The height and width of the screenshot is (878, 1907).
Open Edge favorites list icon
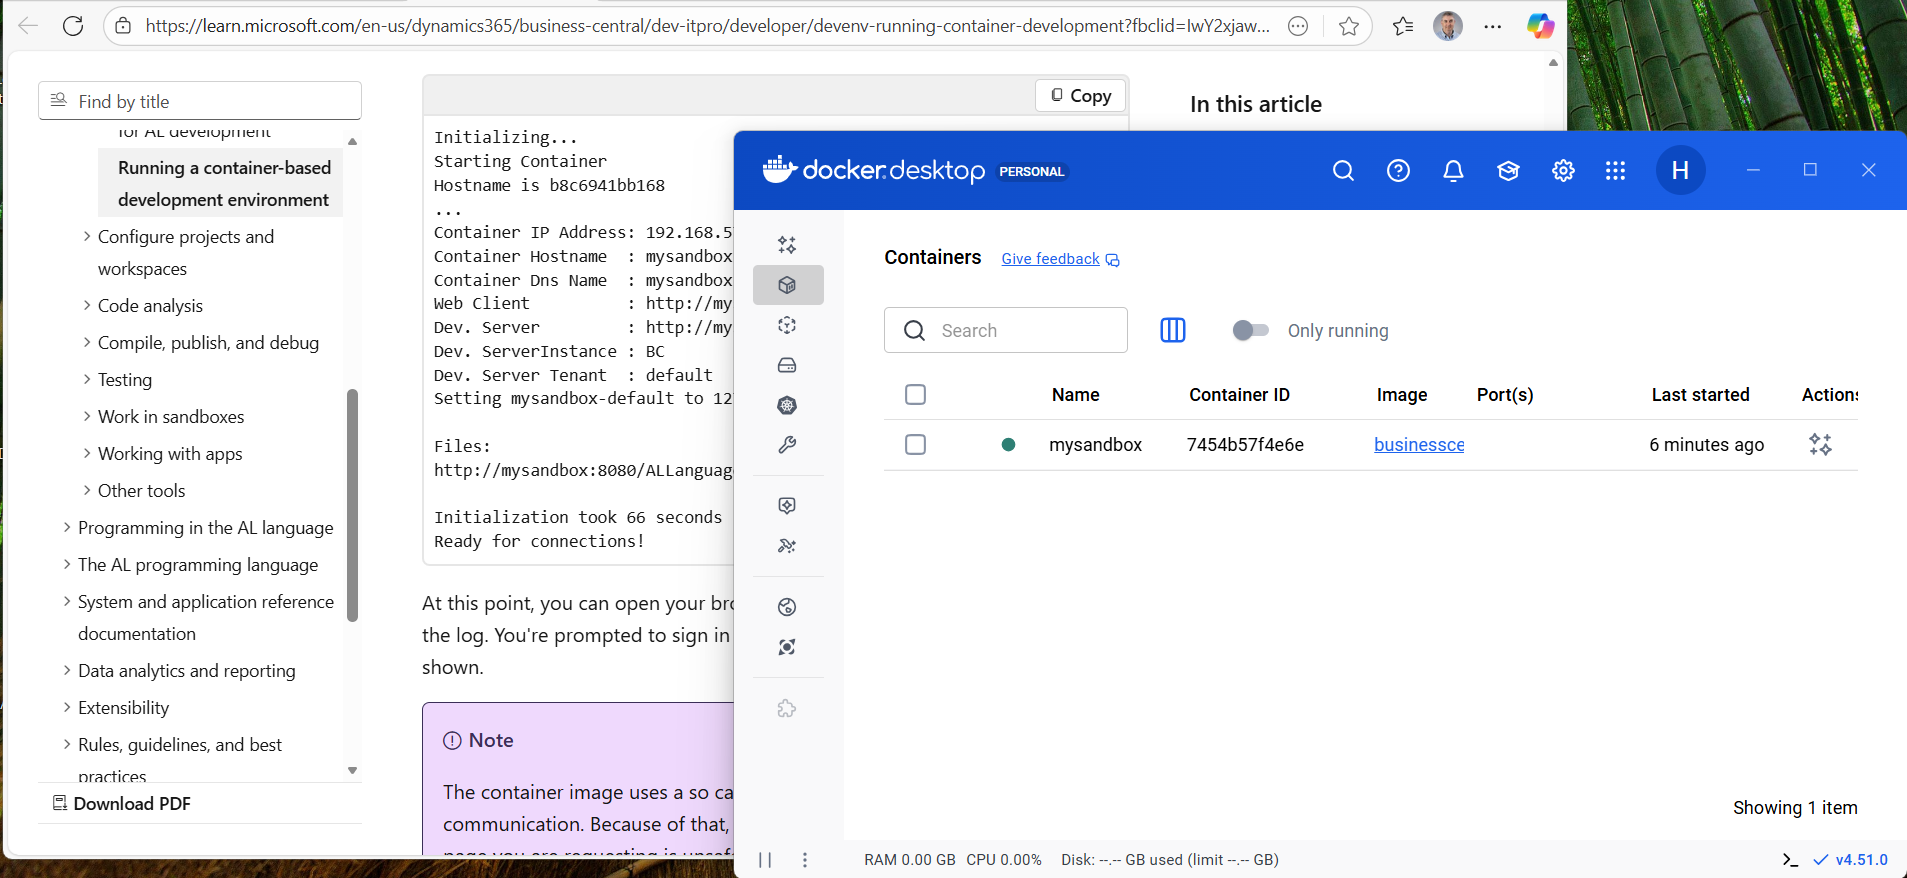point(1403,26)
